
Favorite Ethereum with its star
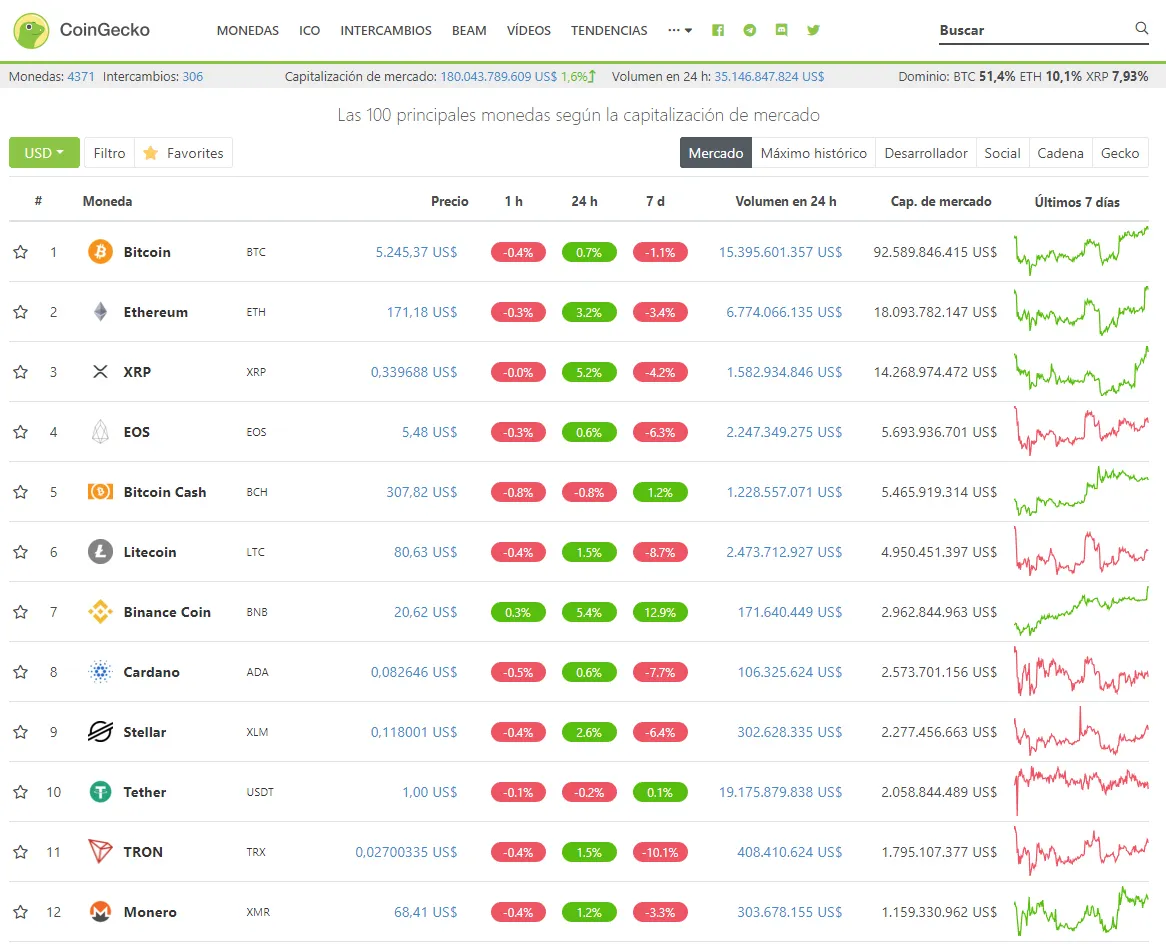[21, 312]
